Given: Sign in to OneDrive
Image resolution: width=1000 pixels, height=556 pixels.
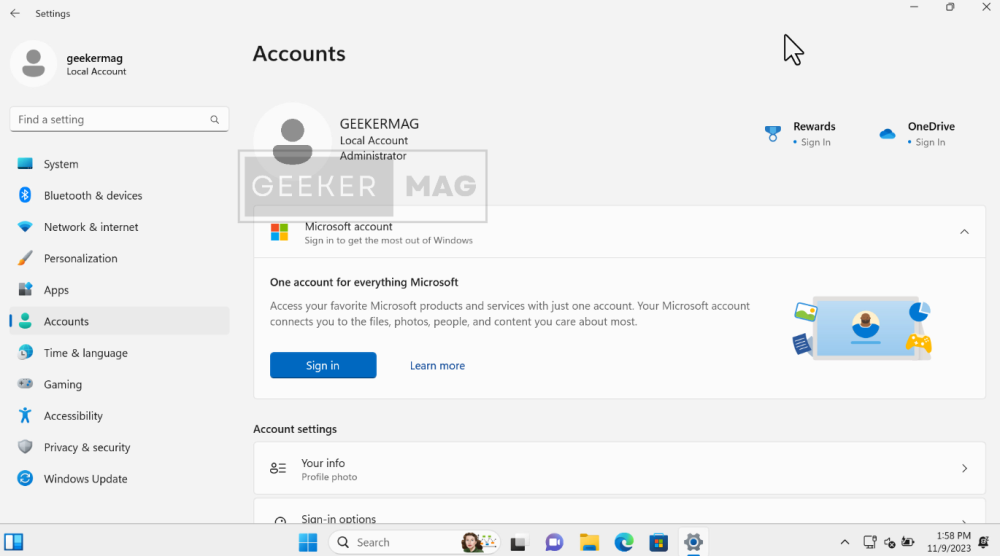Looking at the screenshot, I should [x=930, y=142].
